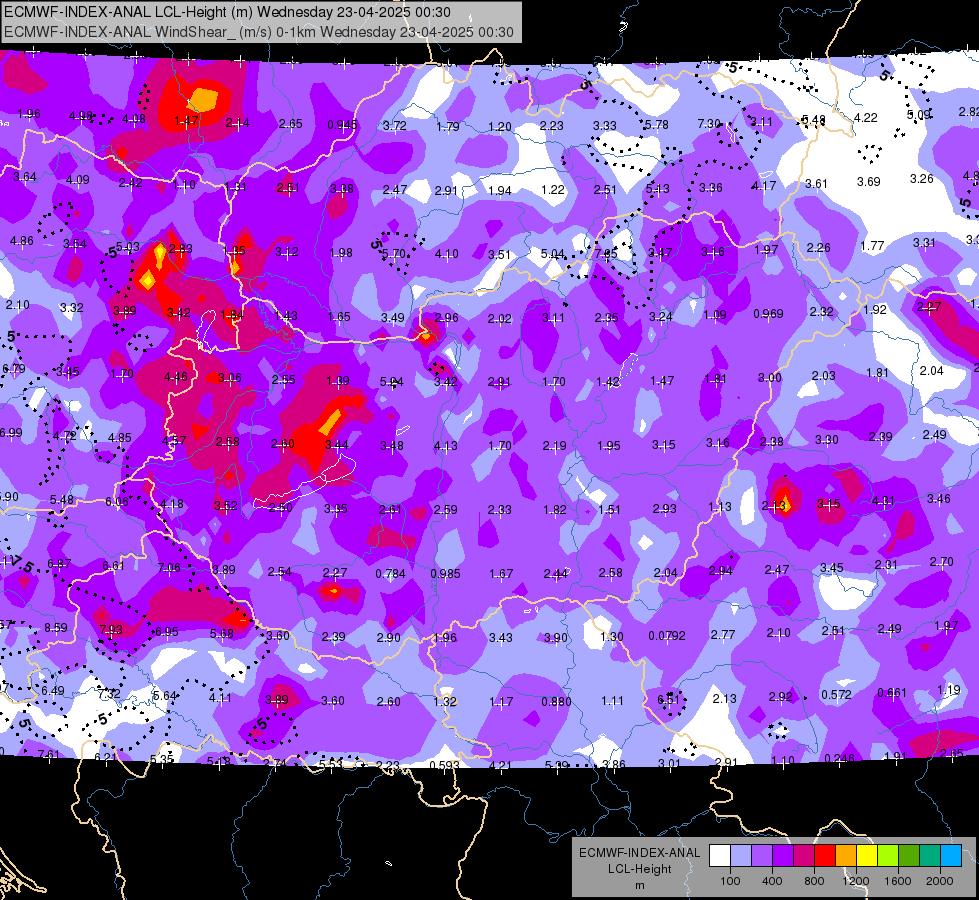The height and width of the screenshot is (900, 979).
Task: Click the wind shear value 5.70
Action: click(x=393, y=254)
